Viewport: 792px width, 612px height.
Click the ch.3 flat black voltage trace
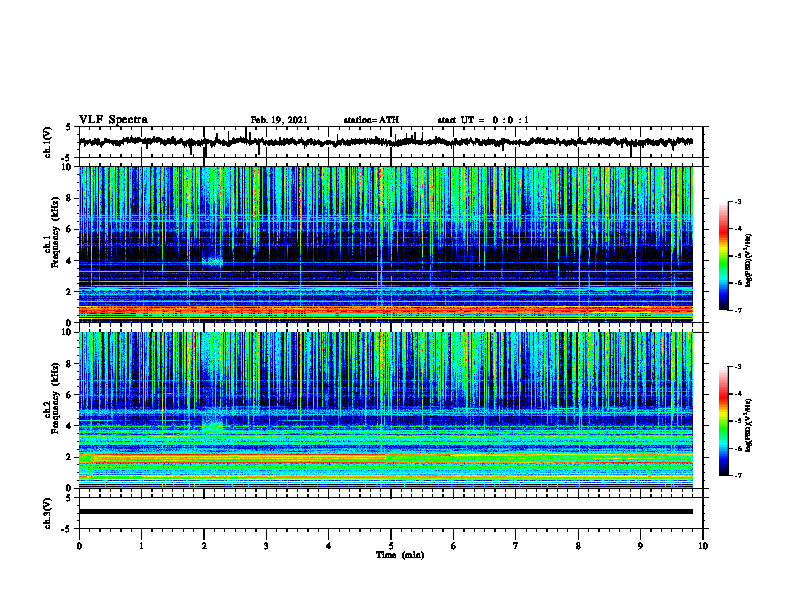[385, 512]
